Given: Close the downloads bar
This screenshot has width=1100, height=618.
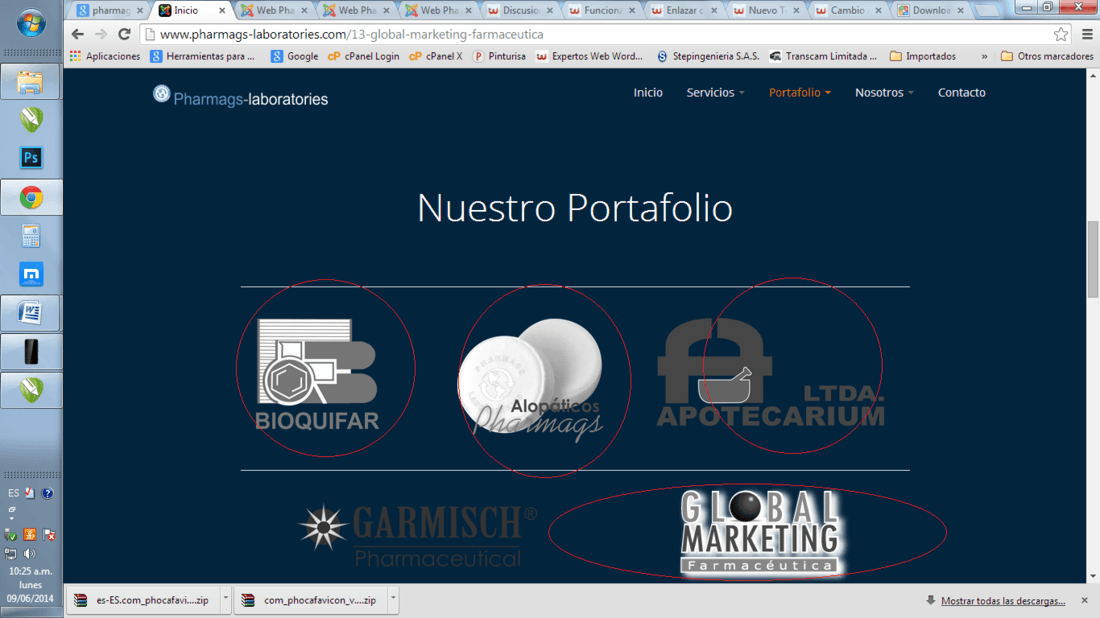Looking at the screenshot, I should coord(1085,600).
